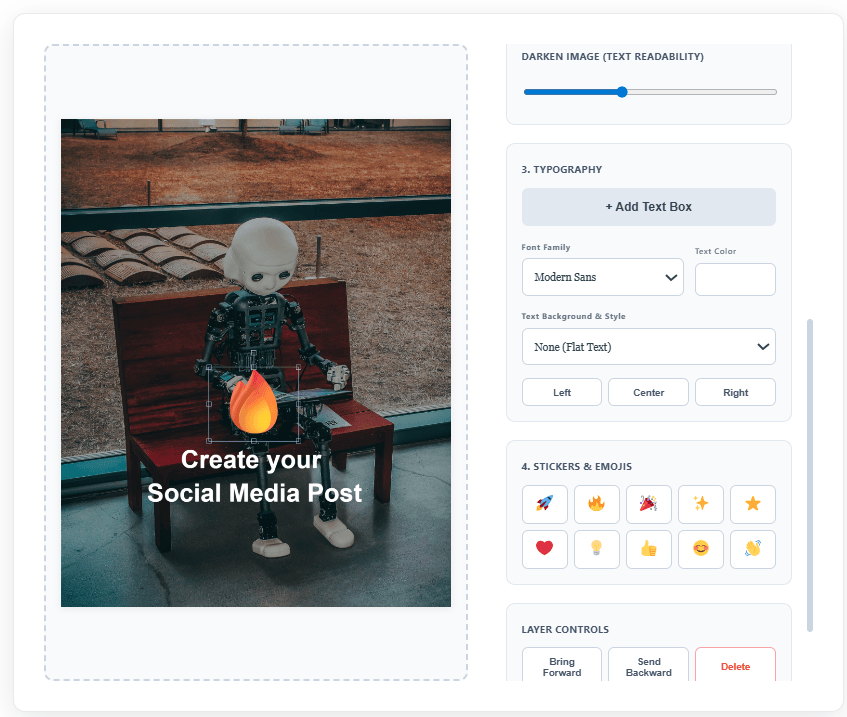Screen dimensions: 847x717
Task: Click the + Add Text Box button
Action: click(648, 207)
